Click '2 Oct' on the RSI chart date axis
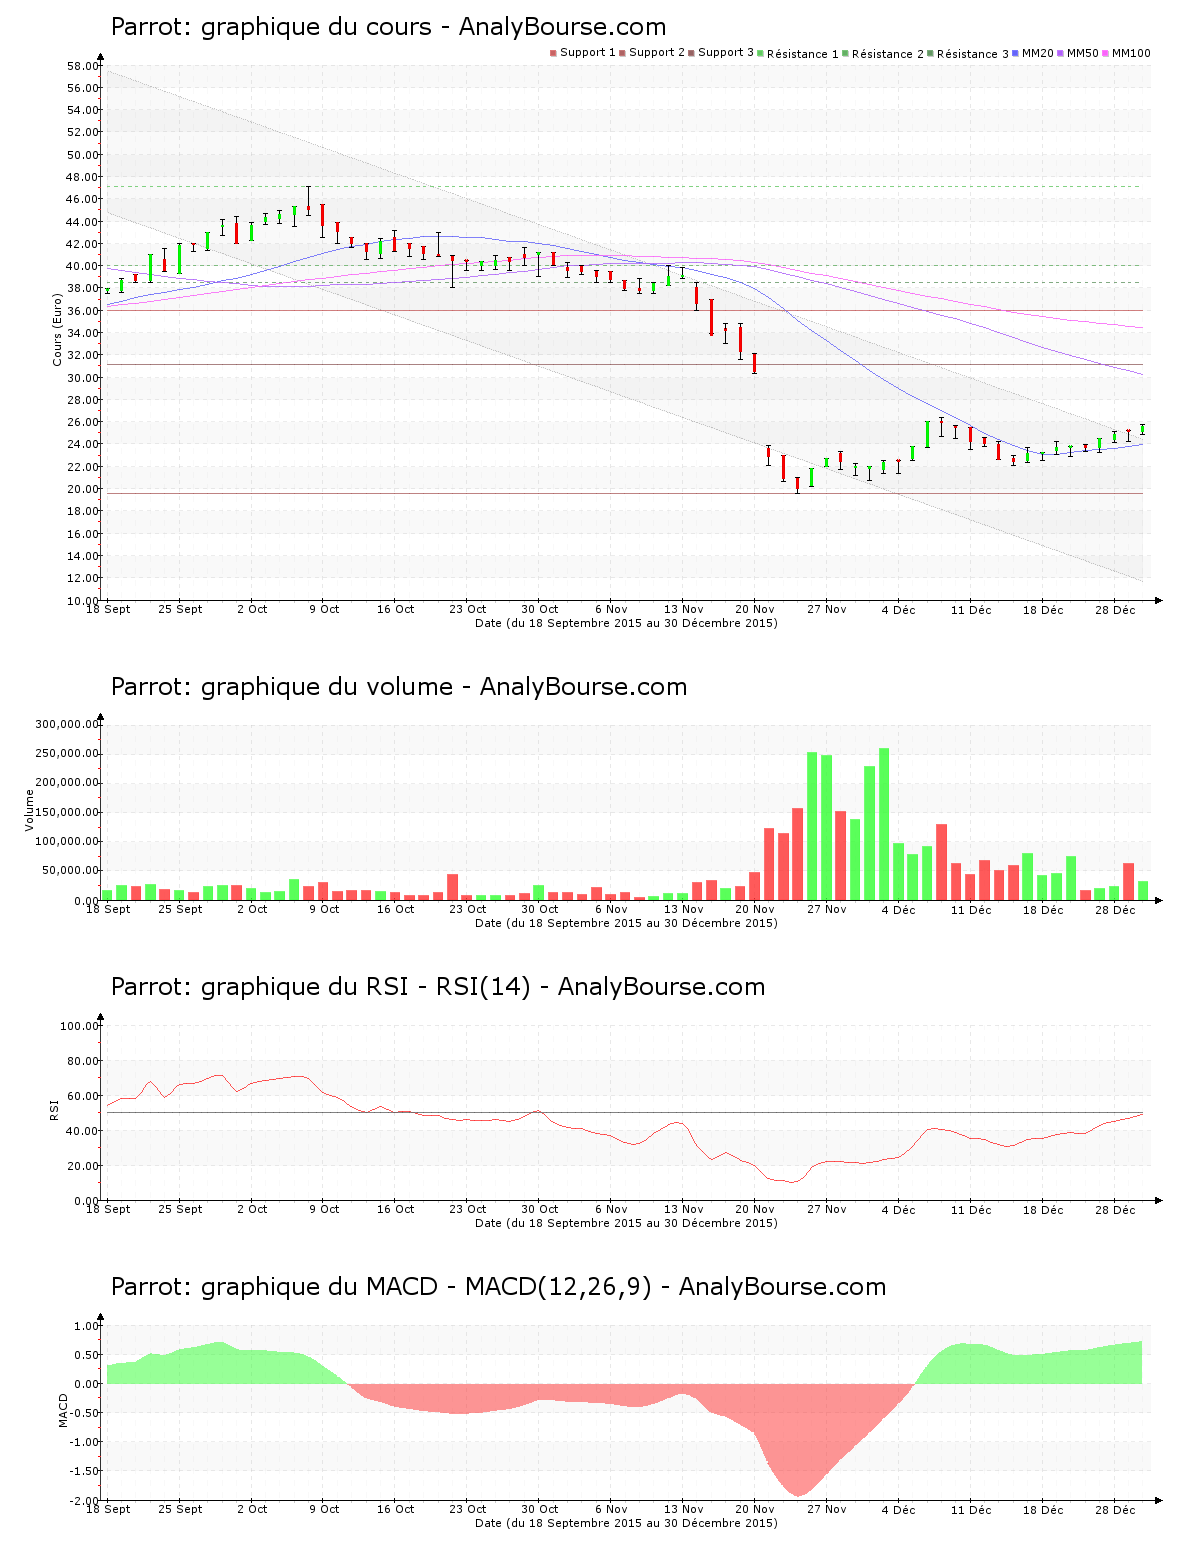 252,1209
